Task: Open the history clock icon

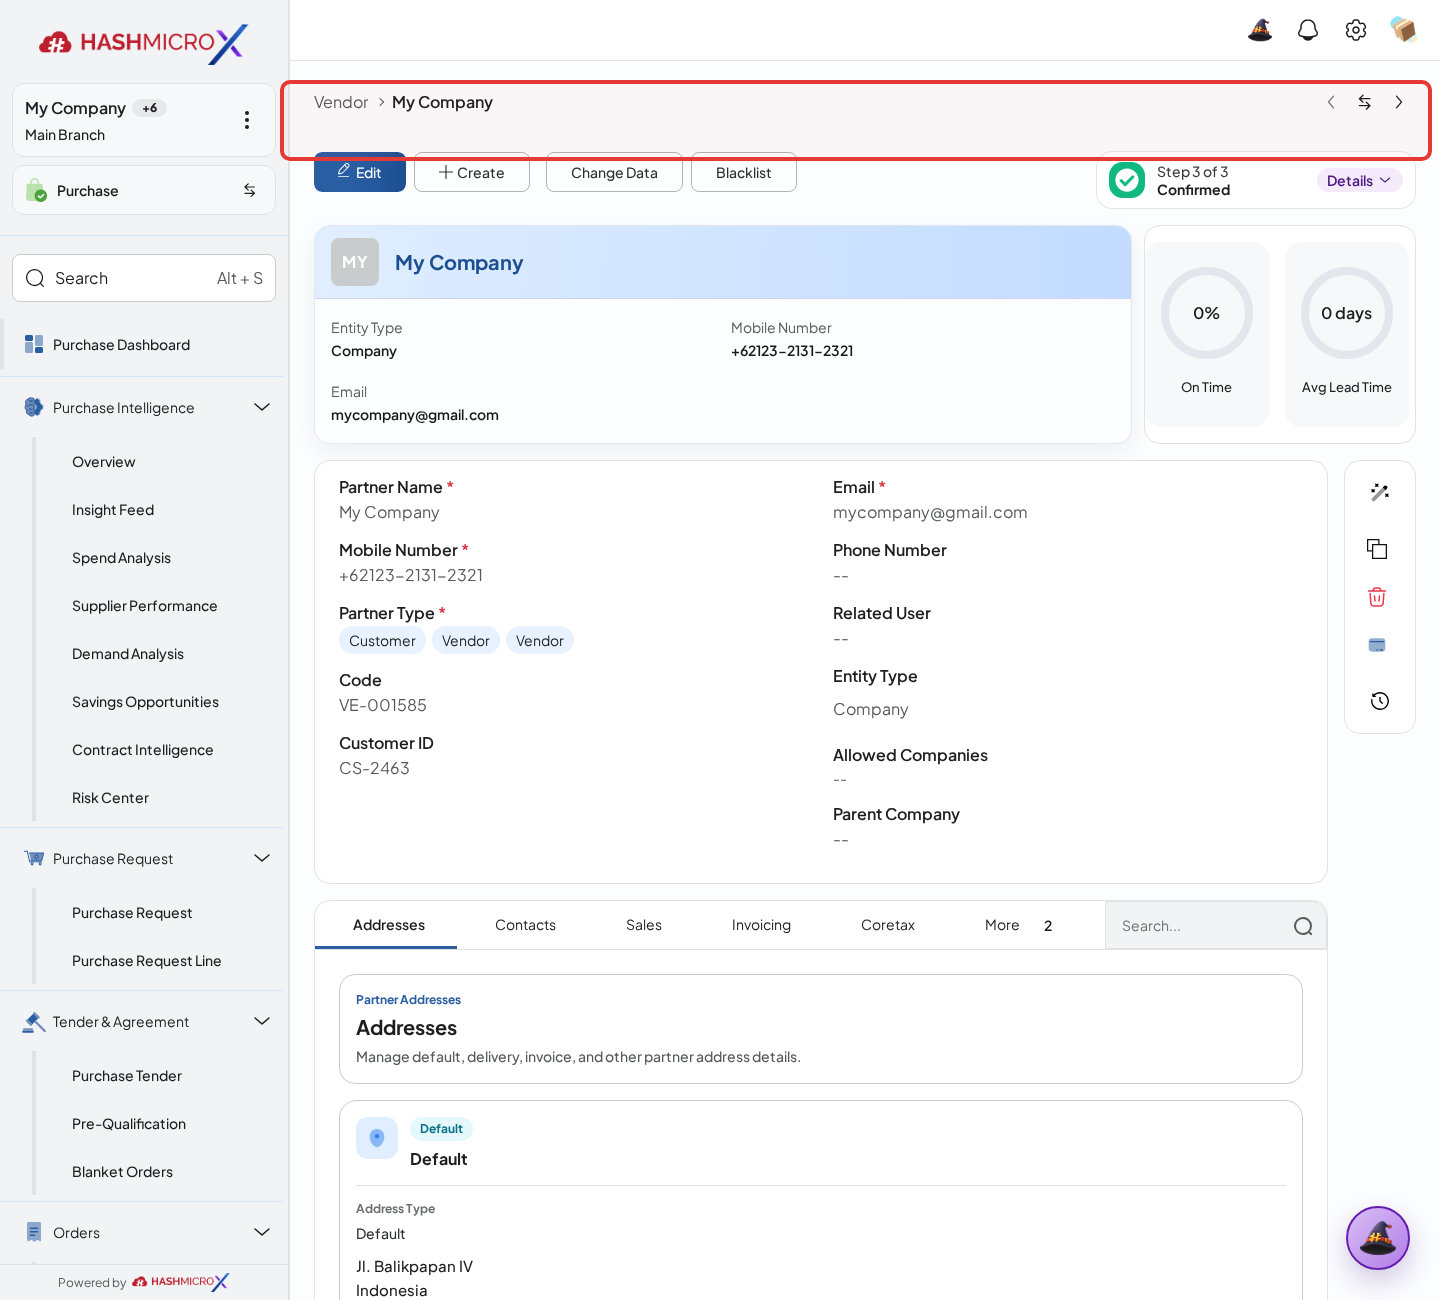Action: pos(1380,701)
